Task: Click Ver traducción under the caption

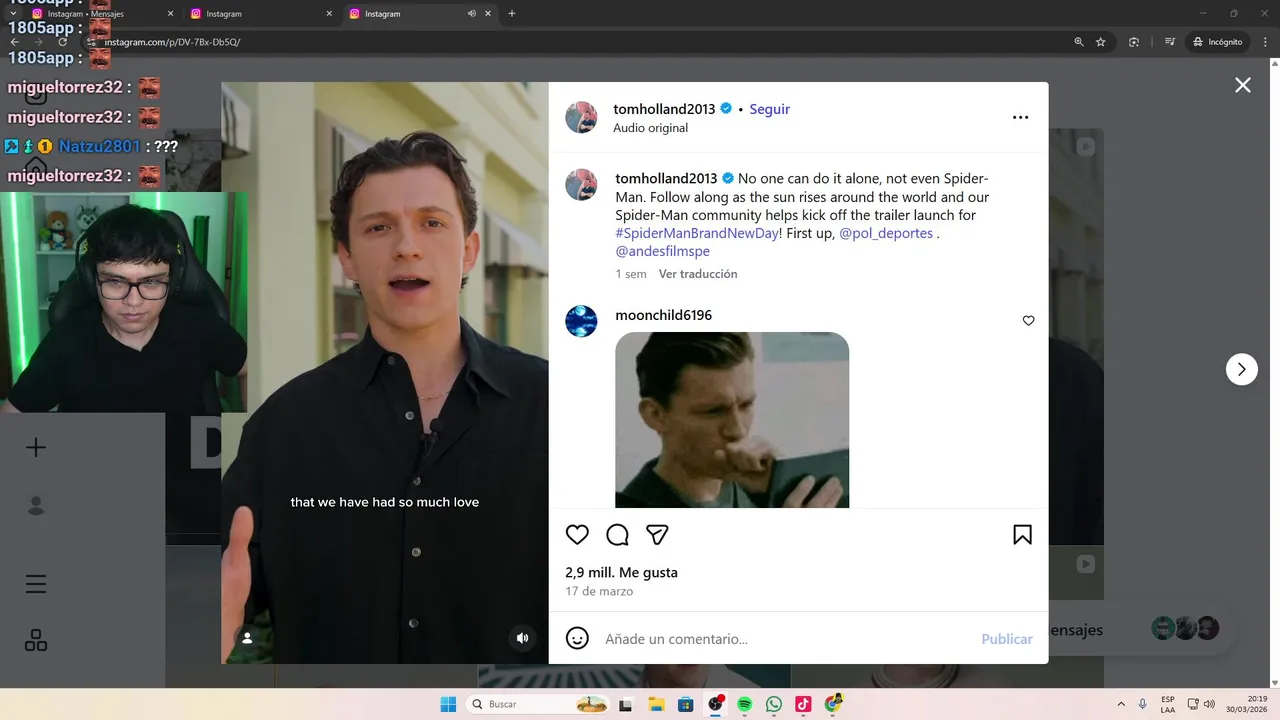Action: click(x=698, y=274)
